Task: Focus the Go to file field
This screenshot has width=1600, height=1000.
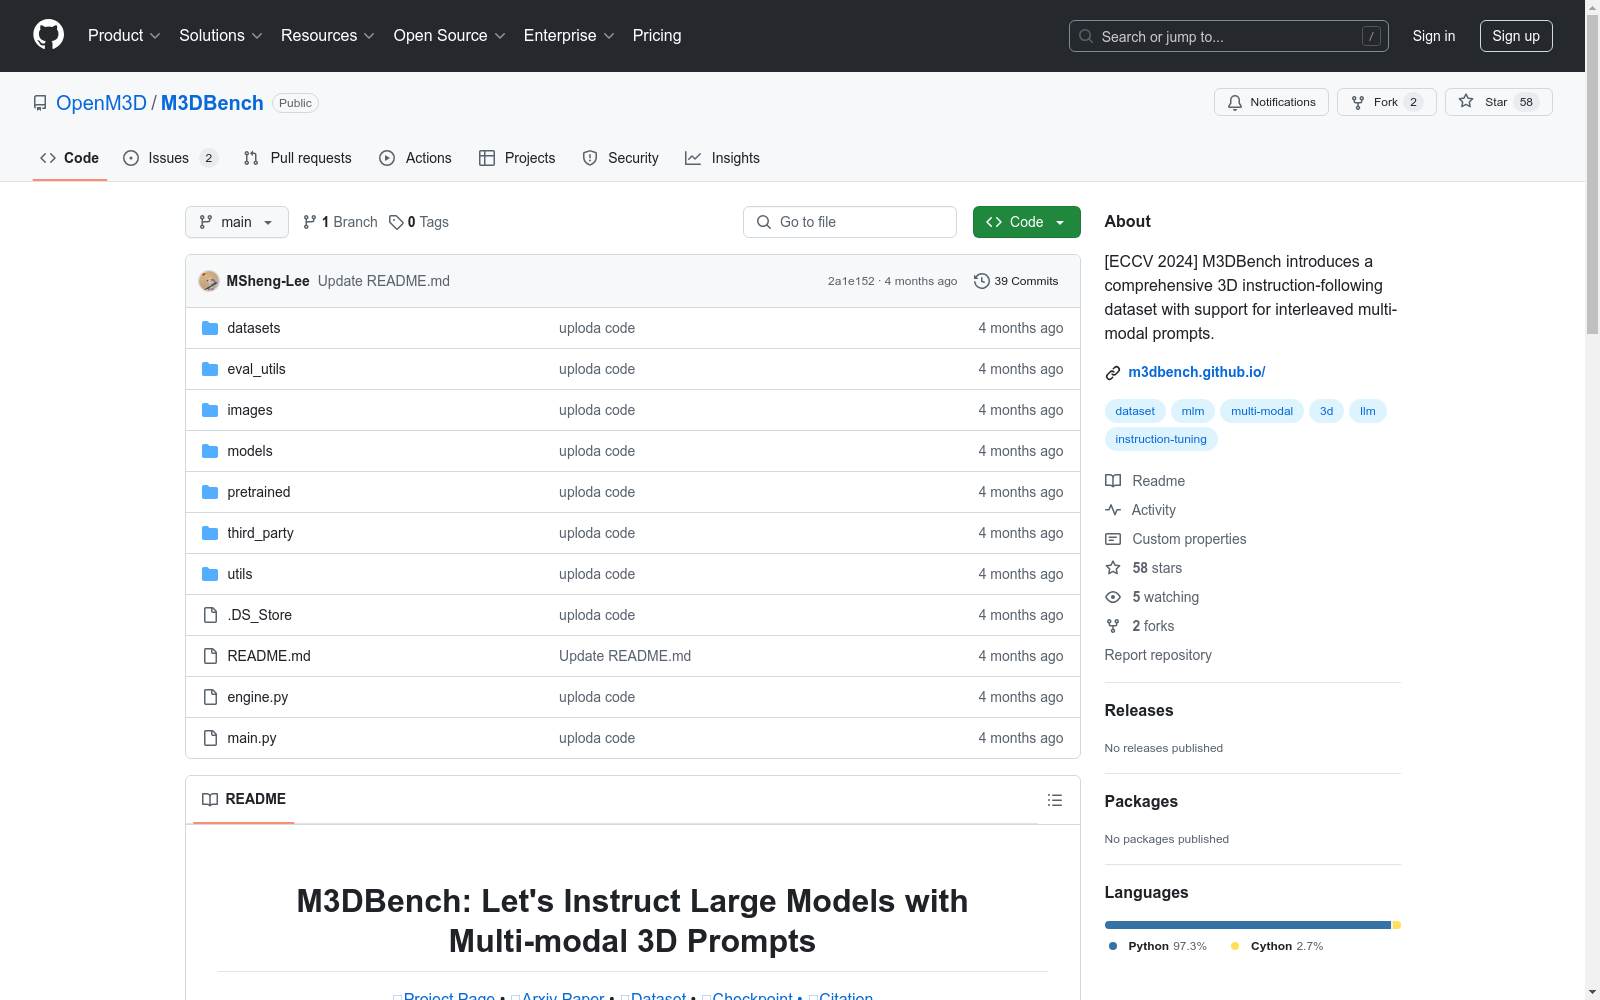Action: tap(850, 222)
